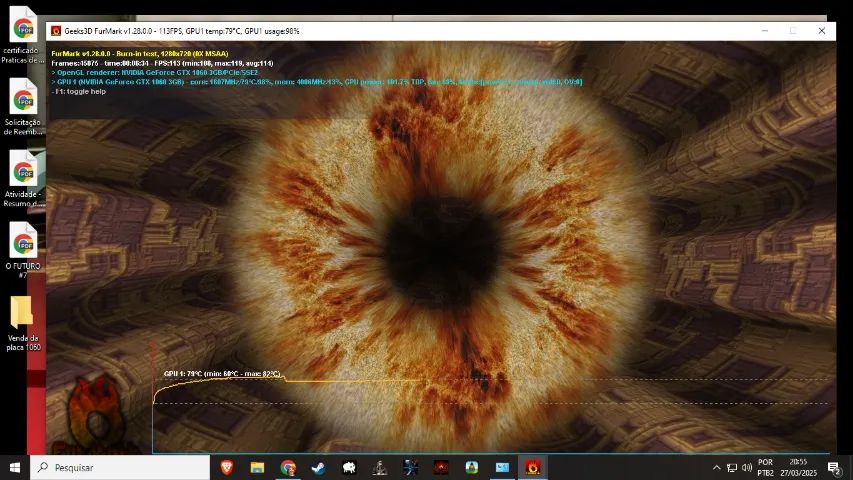This screenshot has width=853, height=480.
Task: Click the FurMark icon in the title bar
Action: click(x=56, y=31)
